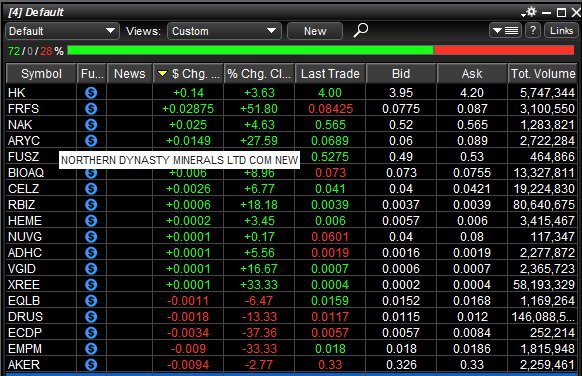Open the Custom views dropdown
This screenshot has width=582, height=376.
(x=224, y=31)
